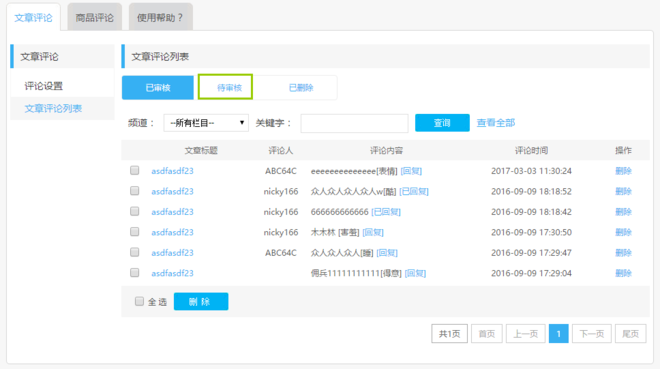Click the 文章评论 sidebar heading

40,56
